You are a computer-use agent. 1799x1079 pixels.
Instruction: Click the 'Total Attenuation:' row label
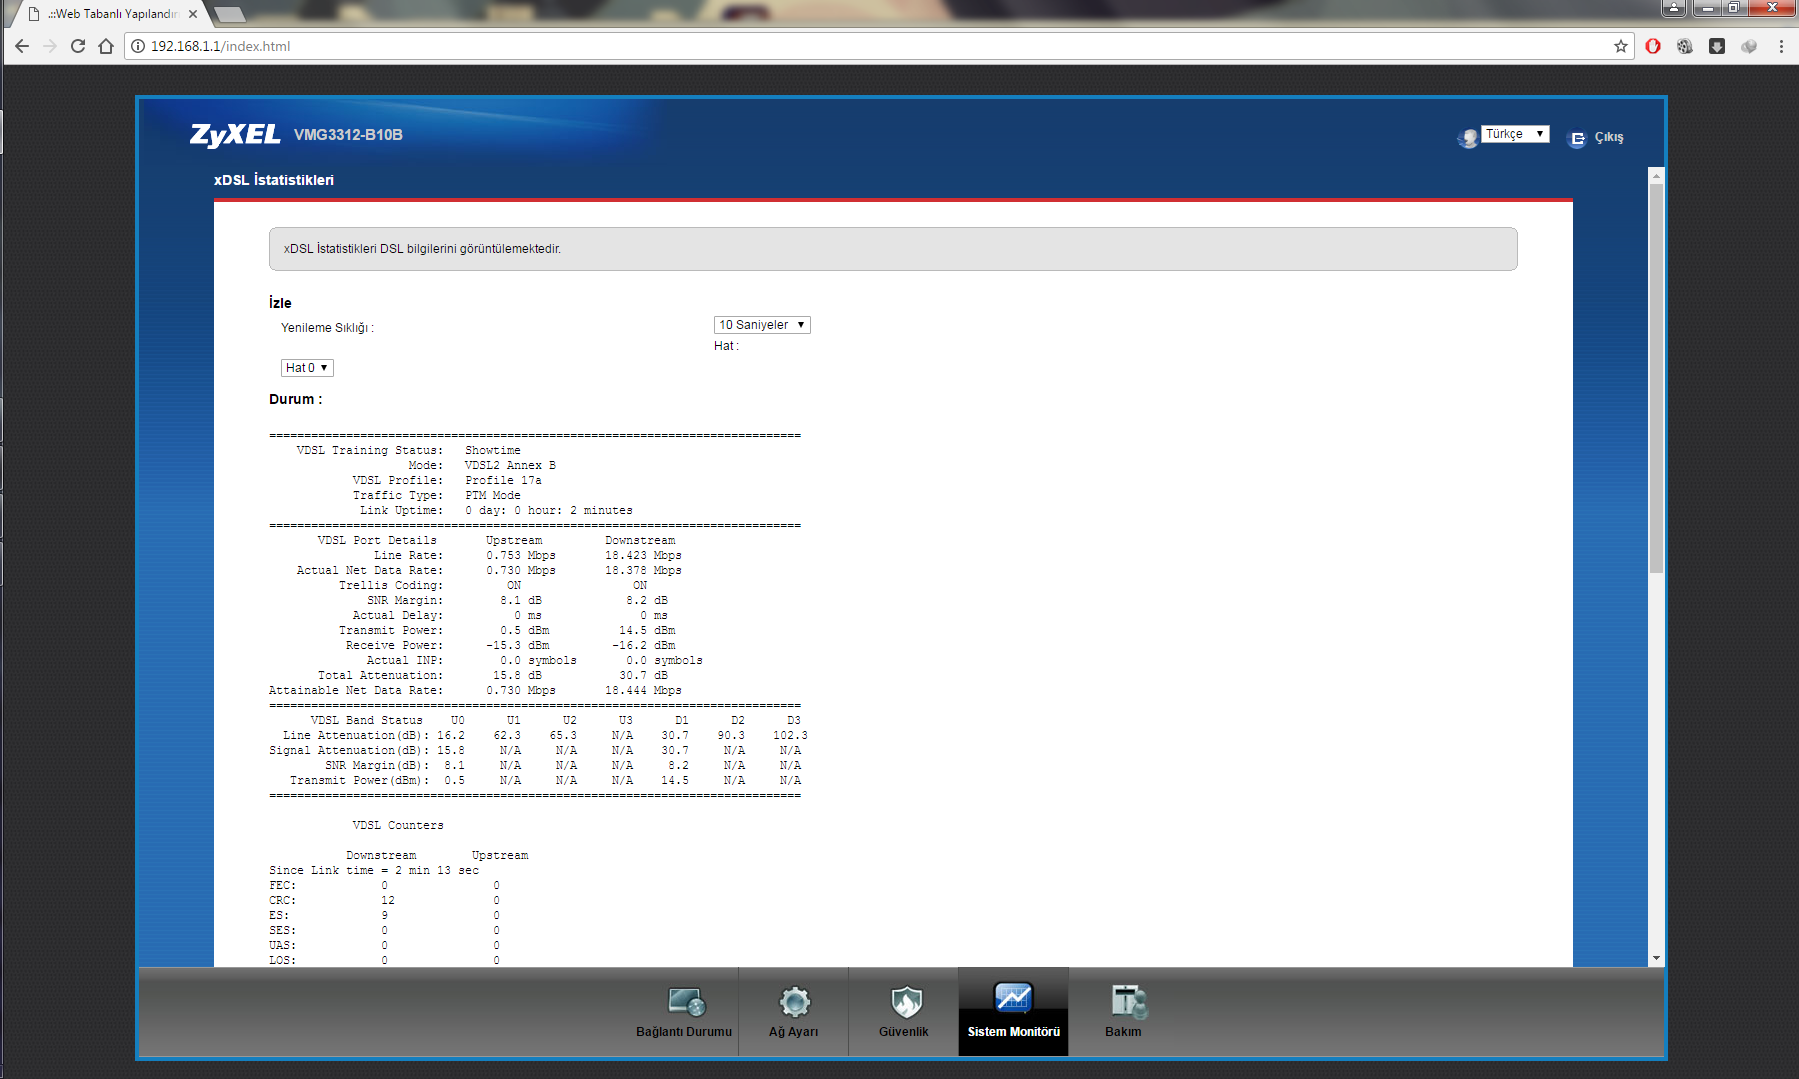coord(380,676)
